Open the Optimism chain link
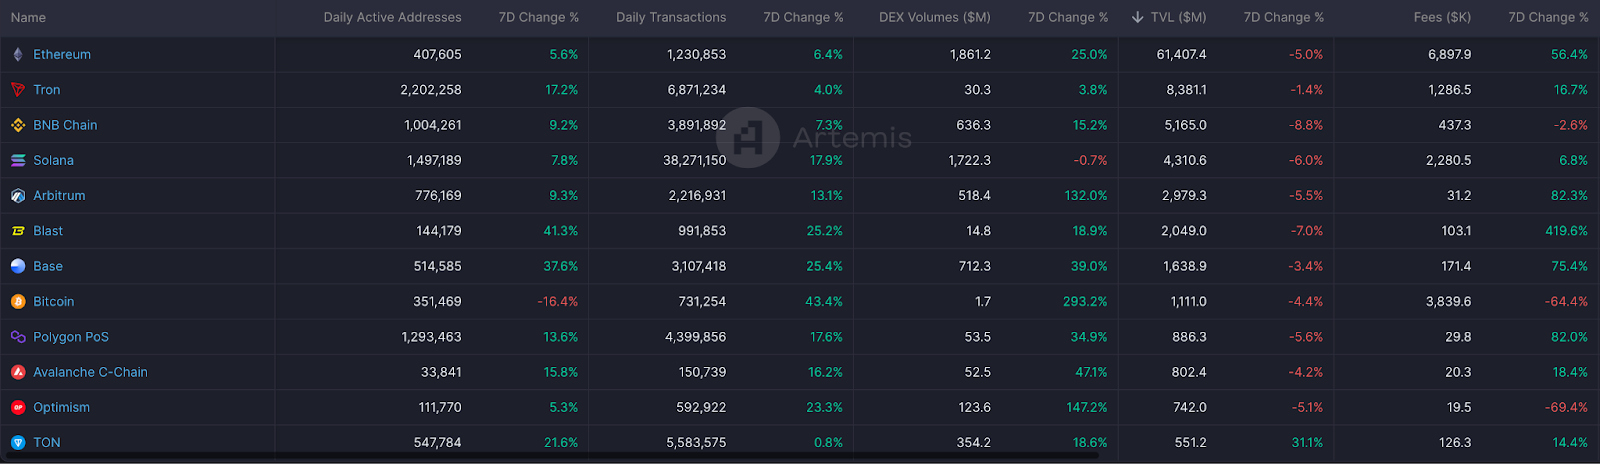1600x464 pixels. (61, 407)
